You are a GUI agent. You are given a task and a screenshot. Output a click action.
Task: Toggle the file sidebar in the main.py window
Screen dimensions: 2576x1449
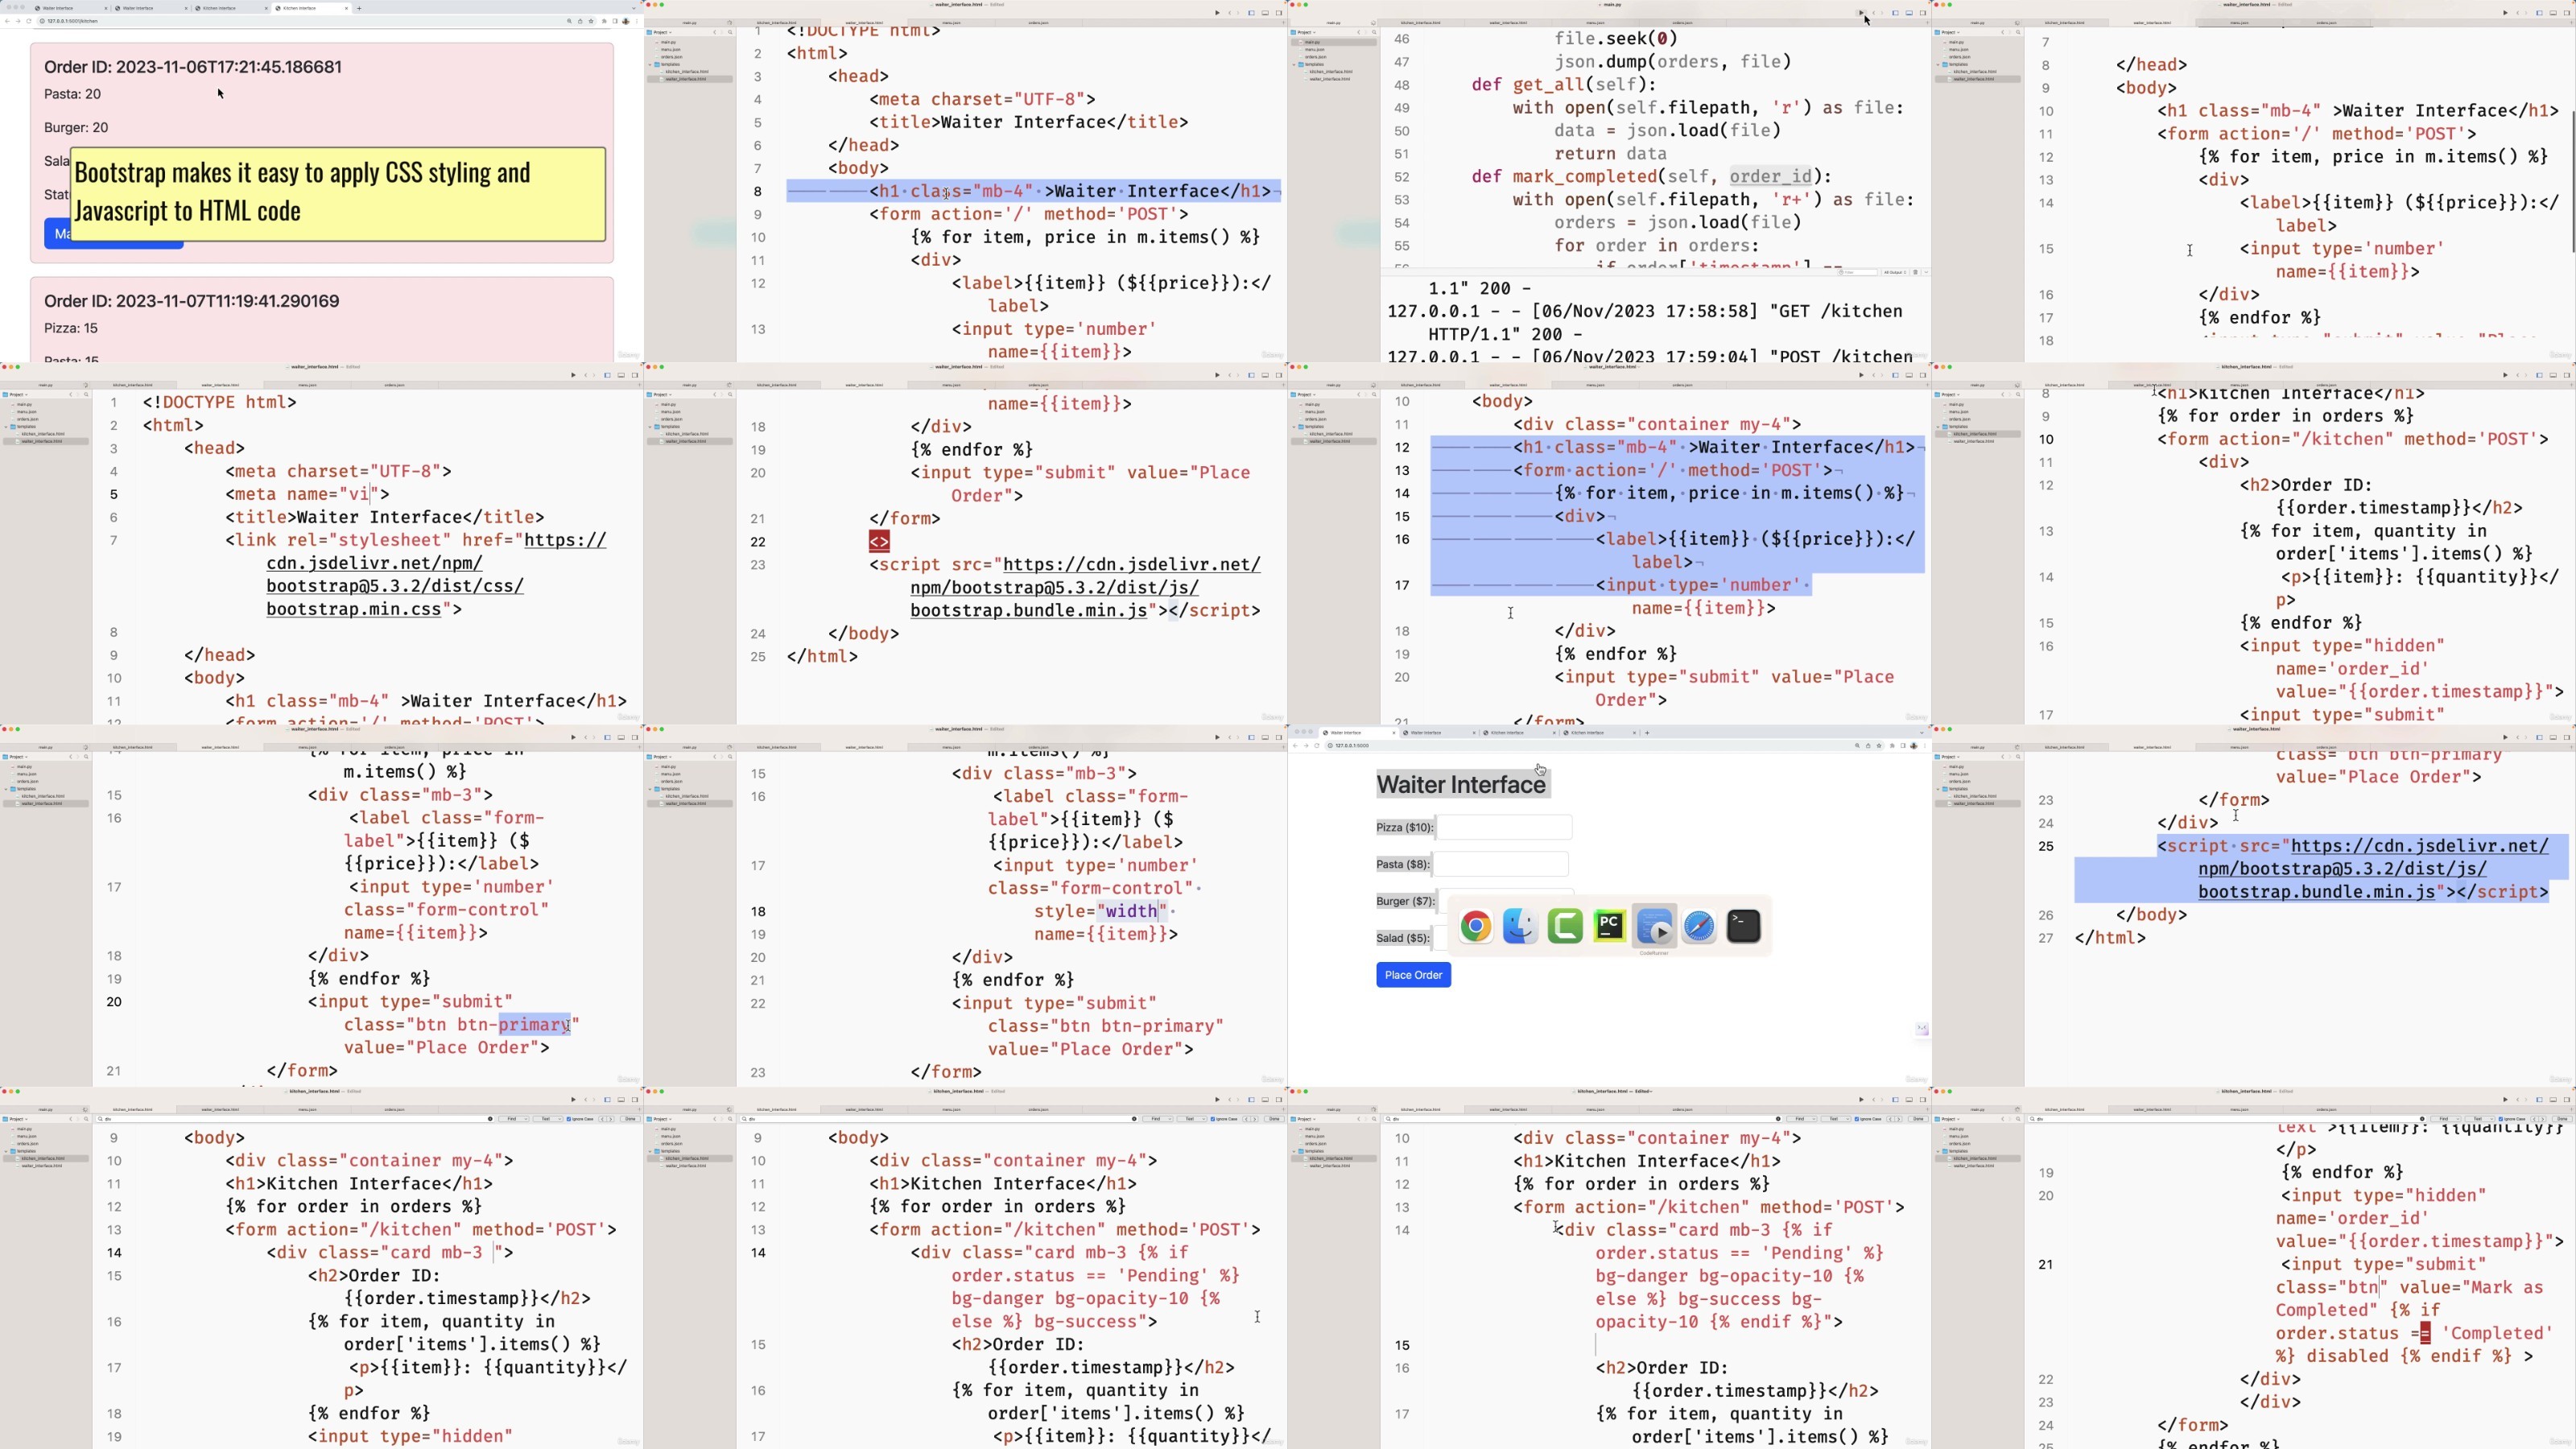(x=1895, y=13)
